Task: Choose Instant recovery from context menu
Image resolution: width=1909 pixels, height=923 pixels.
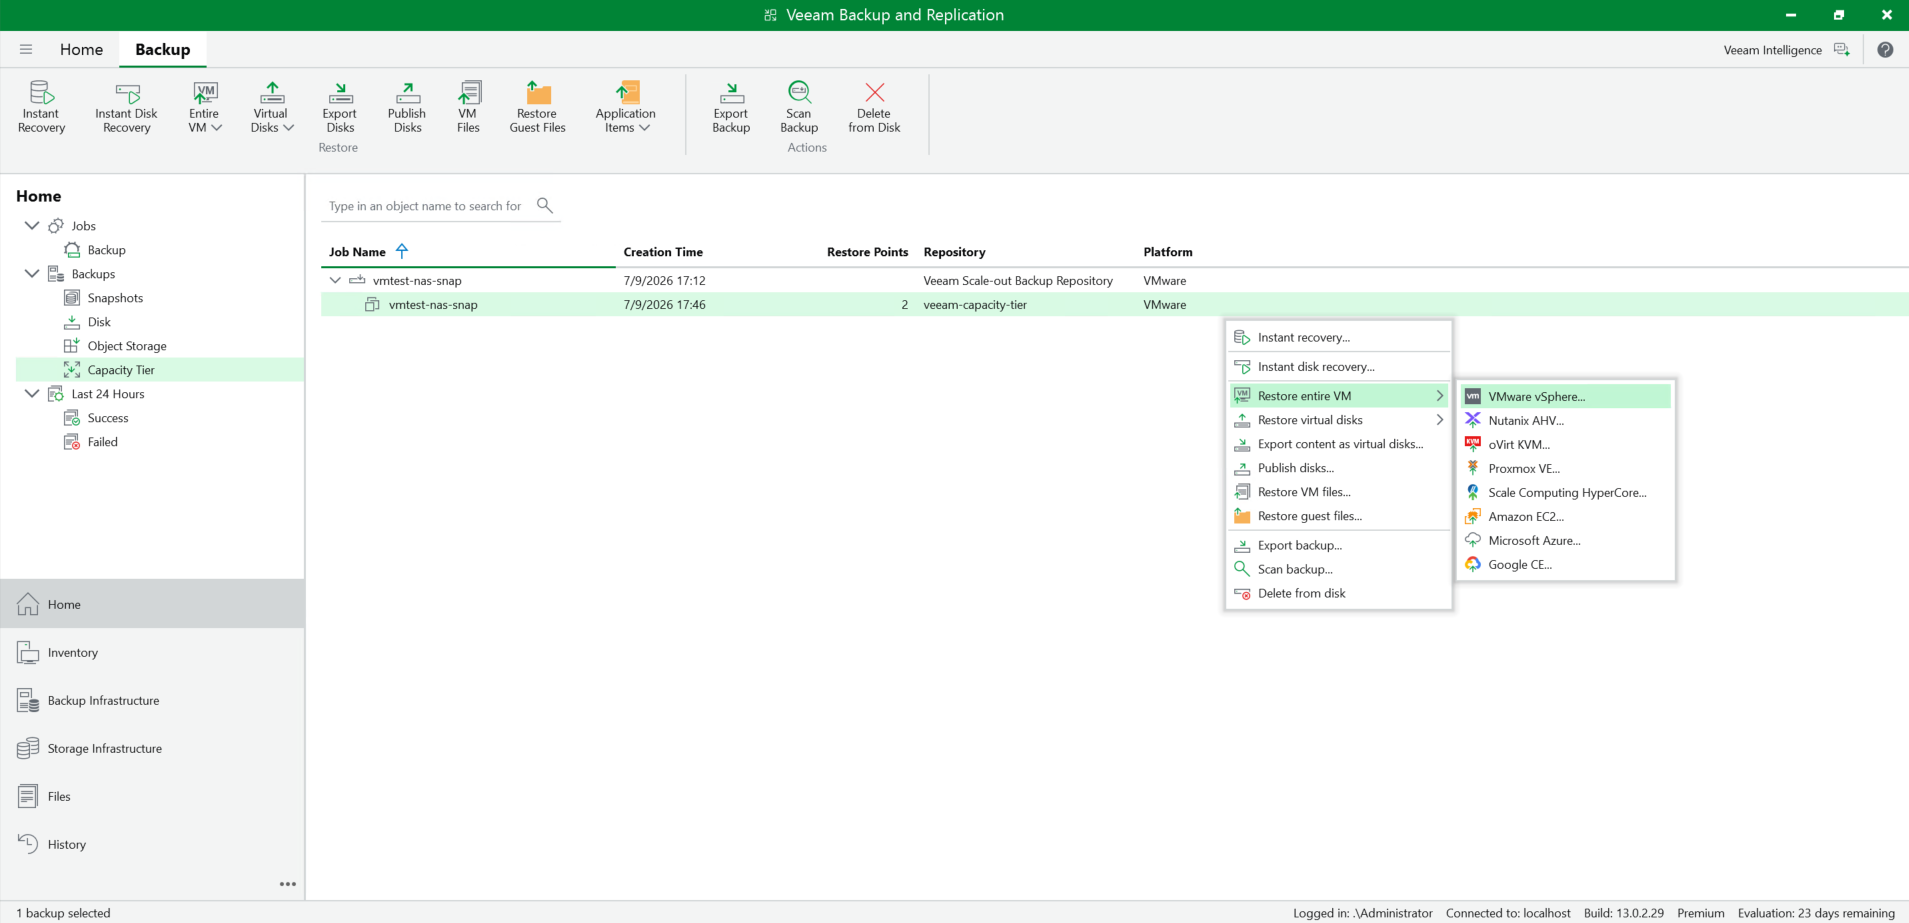Action: point(1339,337)
